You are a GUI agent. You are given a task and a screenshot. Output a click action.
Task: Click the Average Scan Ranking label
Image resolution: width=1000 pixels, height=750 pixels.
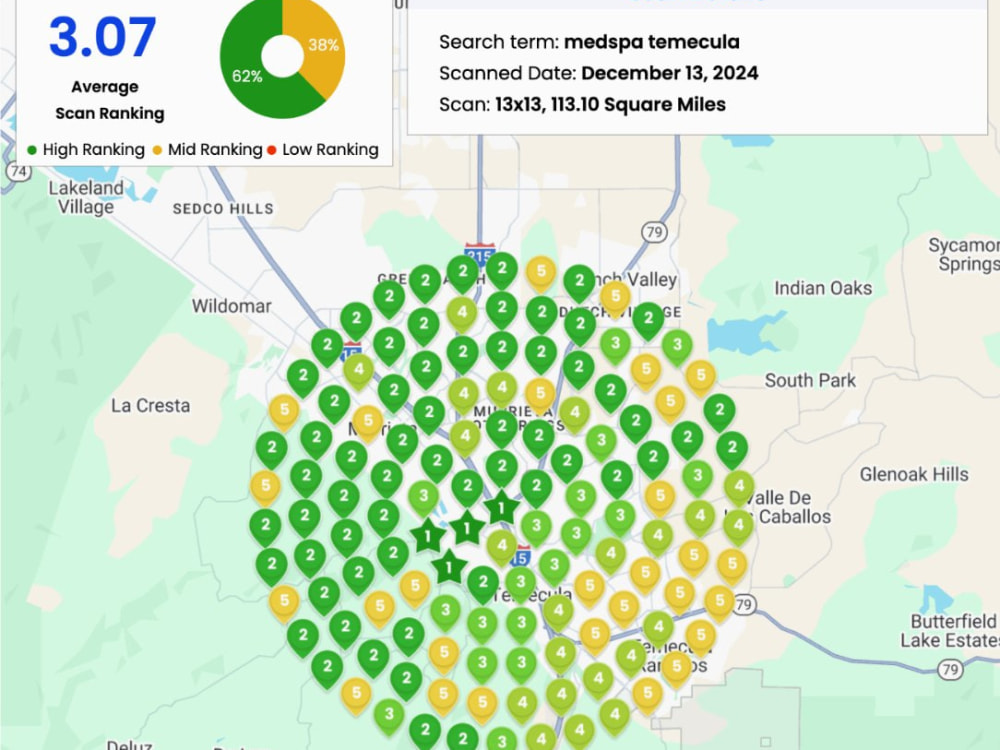click(108, 99)
